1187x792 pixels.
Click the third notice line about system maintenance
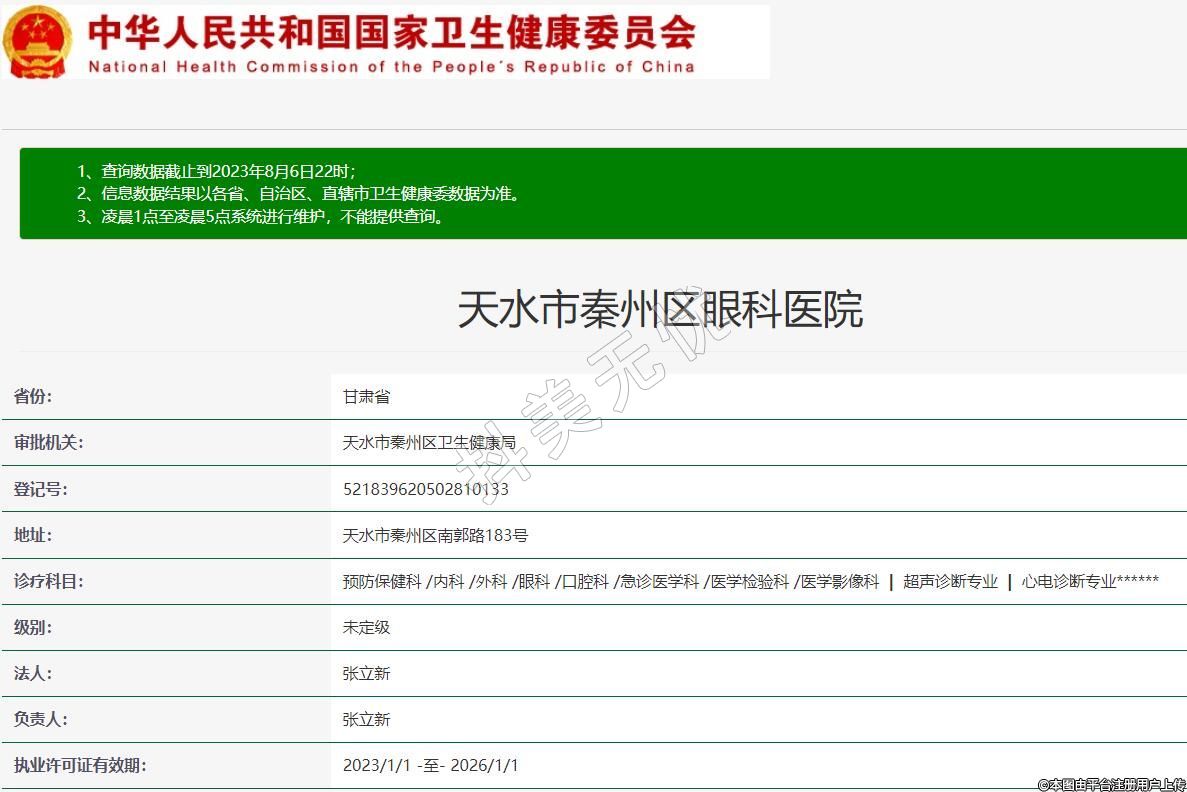pos(260,216)
